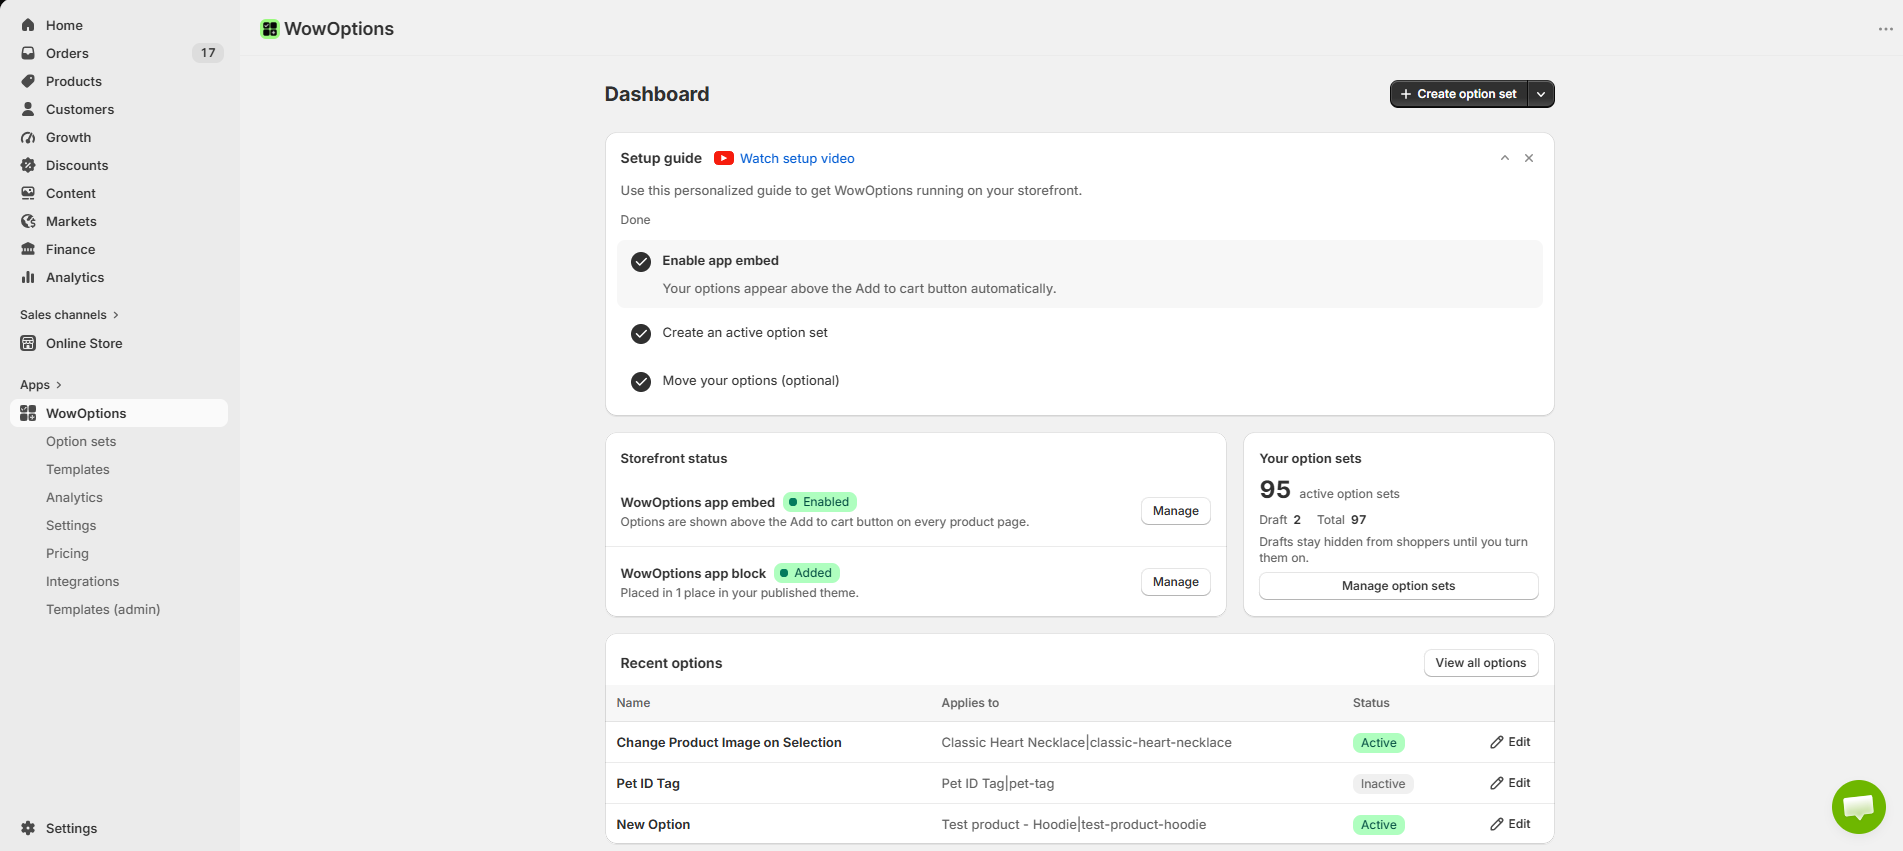The width and height of the screenshot is (1903, 851).
Task: Click the Finance bank icon
Action: [x=28, y=249]
